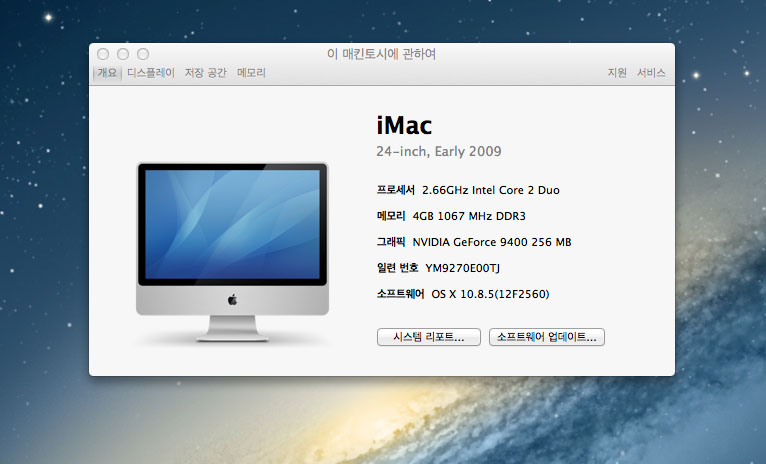Viewport: 766px width, 464px height.
Task: Click the 24-inch, Early 2009 model label
Action: coord(438,152)
